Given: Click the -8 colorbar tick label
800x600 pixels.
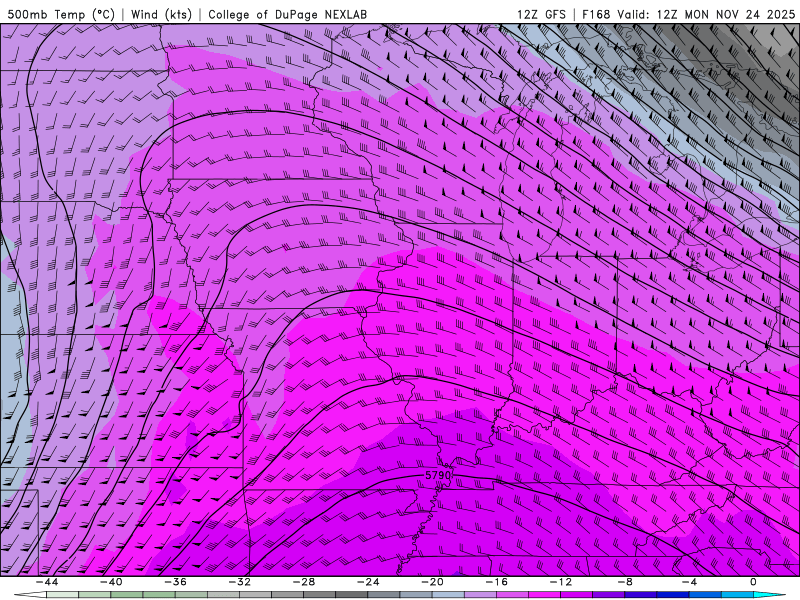Looking at the screenshot, I should (625, 582).
